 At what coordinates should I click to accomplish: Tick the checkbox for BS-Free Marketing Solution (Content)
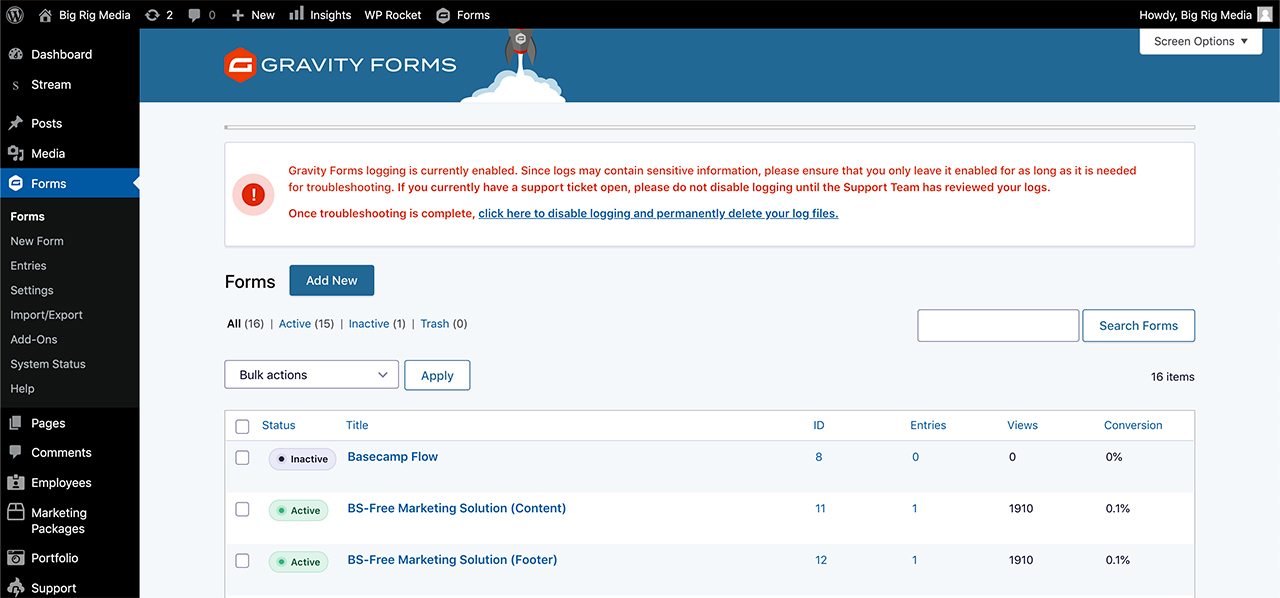pos(242,510)
